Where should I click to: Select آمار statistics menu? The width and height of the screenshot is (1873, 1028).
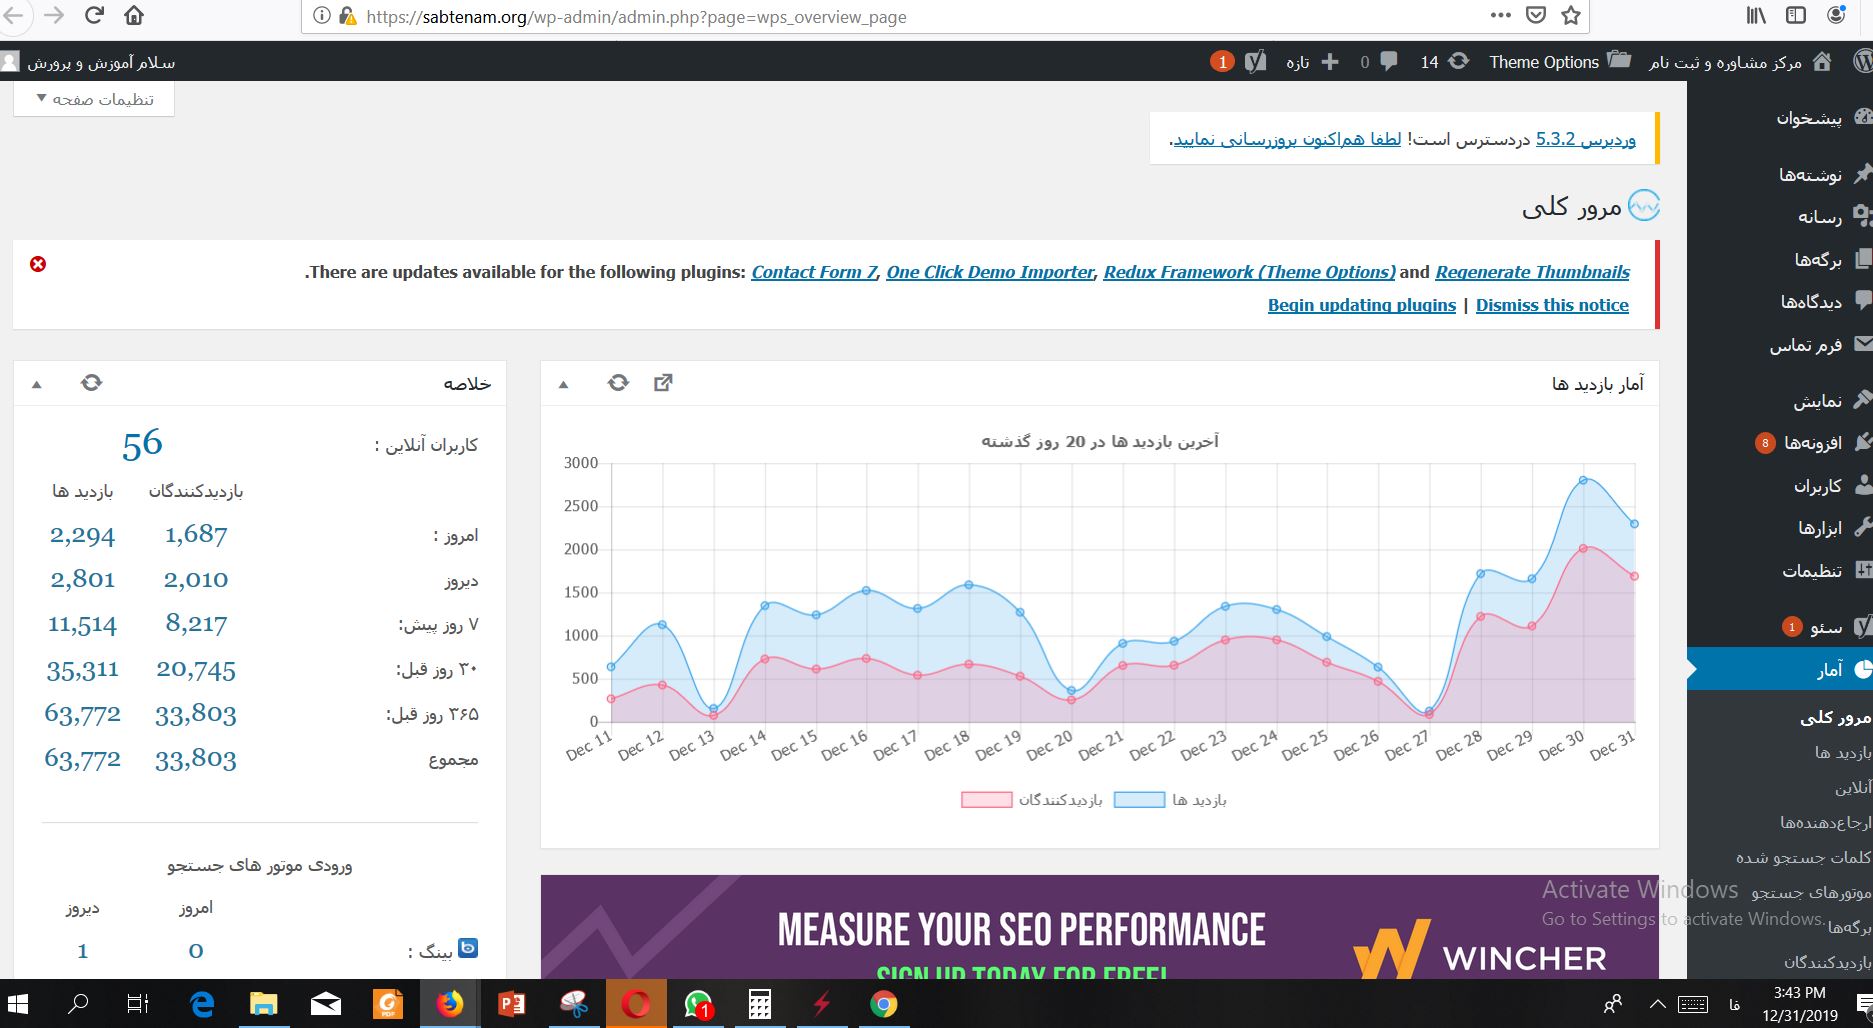[1780, 669]
